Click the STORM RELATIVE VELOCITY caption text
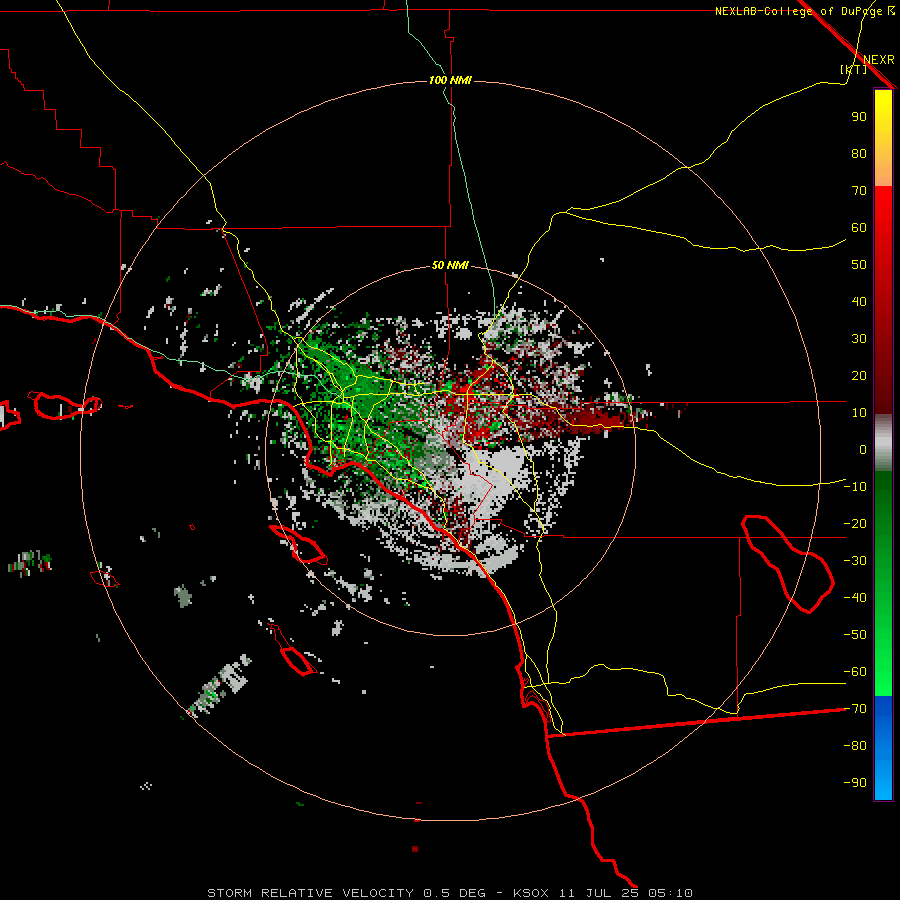 (x=310, y=893)
